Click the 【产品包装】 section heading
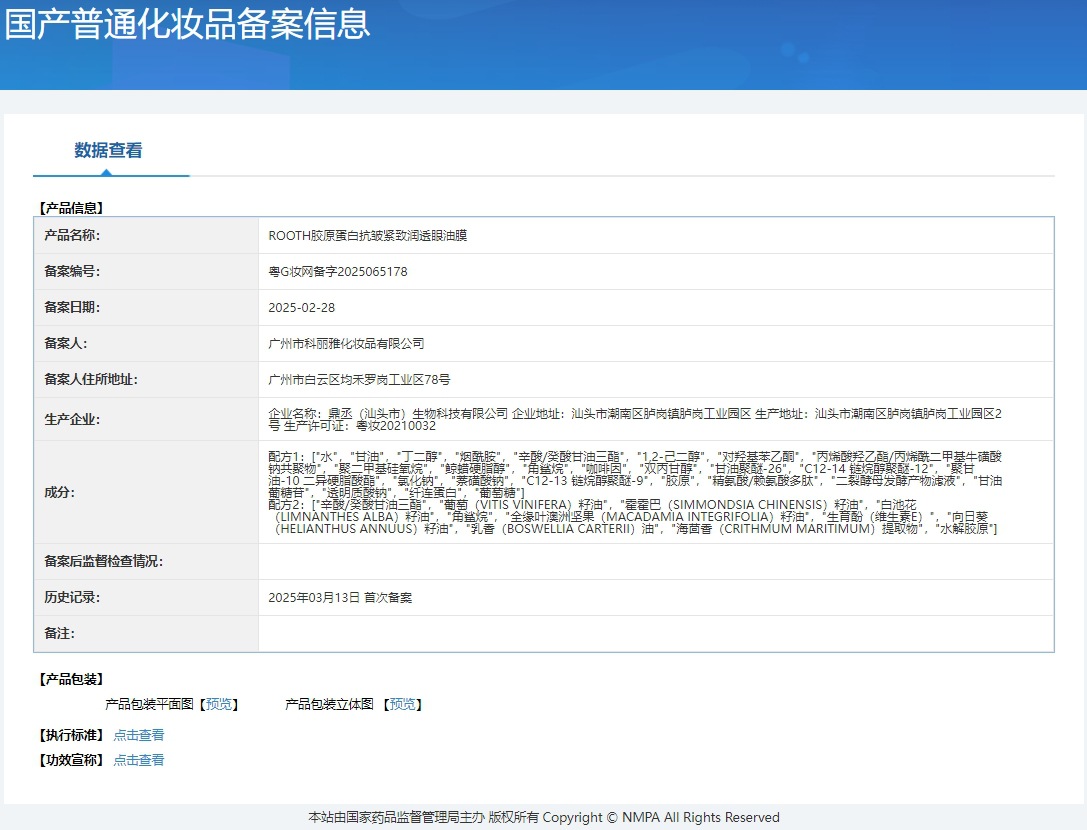The height and width of the screenshot is (830, 1087). point(71,680)
